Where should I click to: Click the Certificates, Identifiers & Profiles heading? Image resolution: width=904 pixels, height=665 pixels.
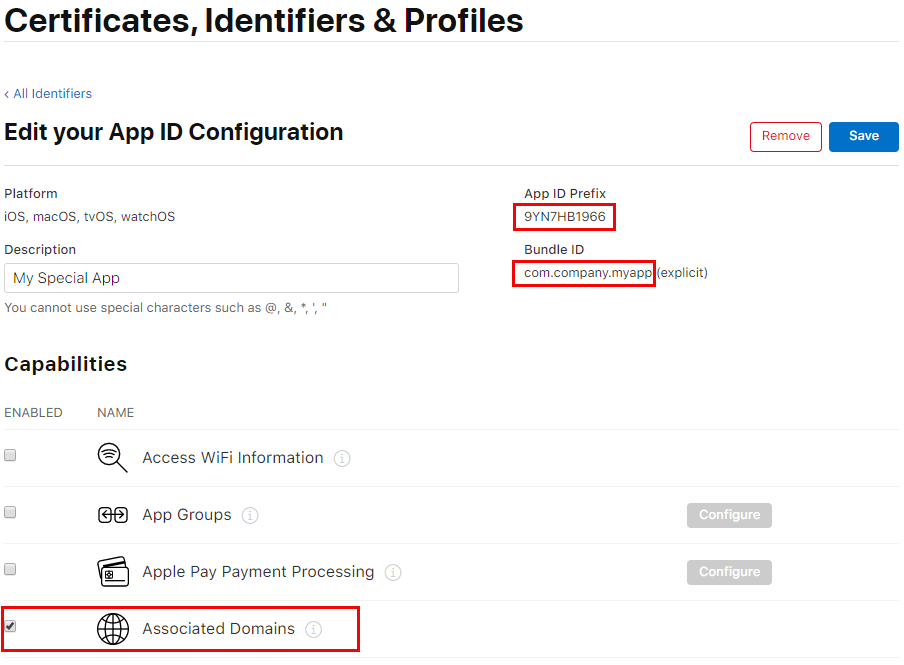pyautogui.click(x=263, y=21)
